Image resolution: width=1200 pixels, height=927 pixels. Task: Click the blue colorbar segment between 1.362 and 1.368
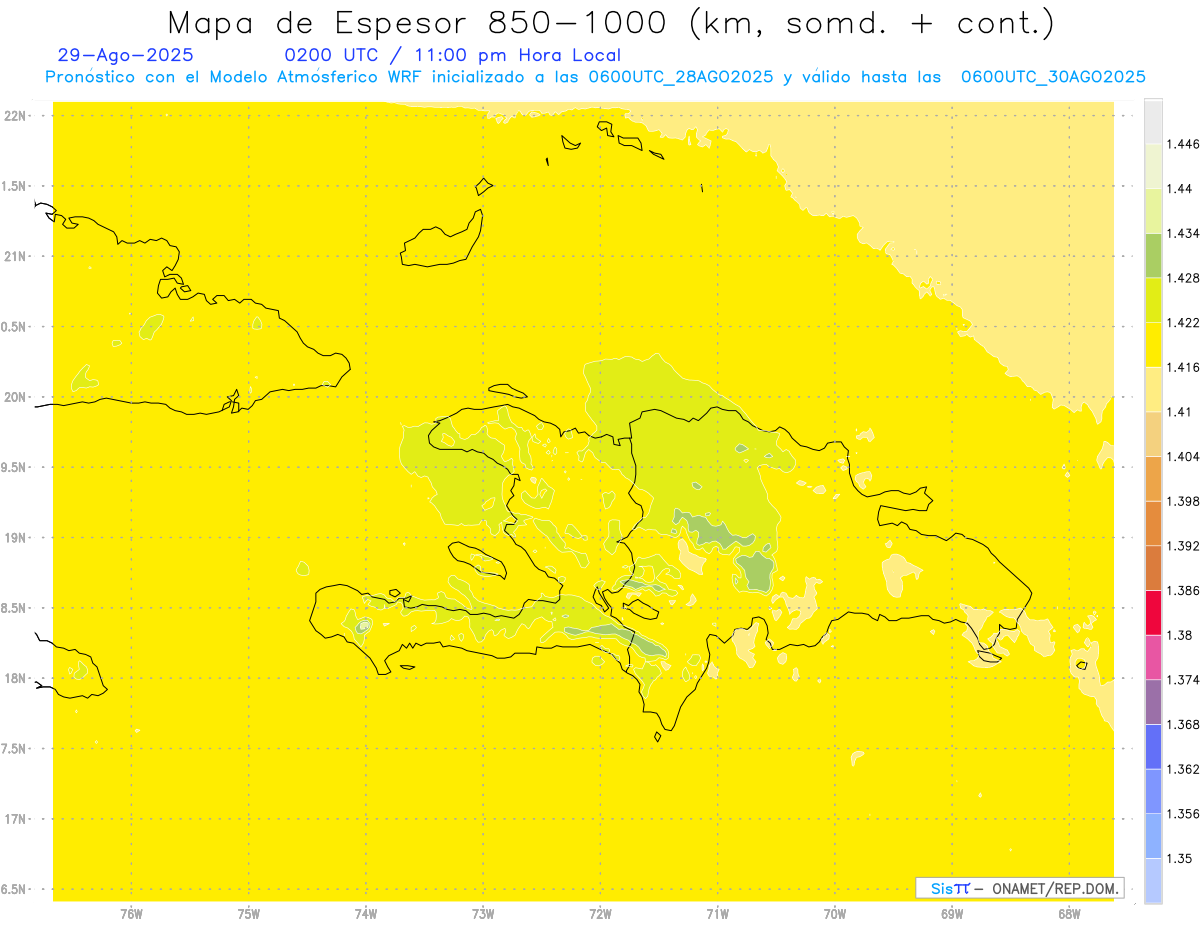tap(1153, 746)
